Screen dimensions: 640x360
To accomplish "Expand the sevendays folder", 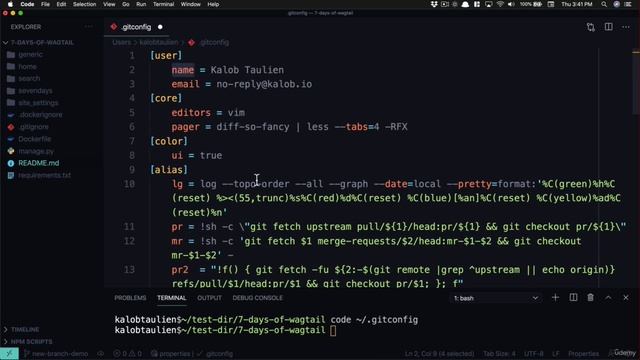I will tap(35, 91).
